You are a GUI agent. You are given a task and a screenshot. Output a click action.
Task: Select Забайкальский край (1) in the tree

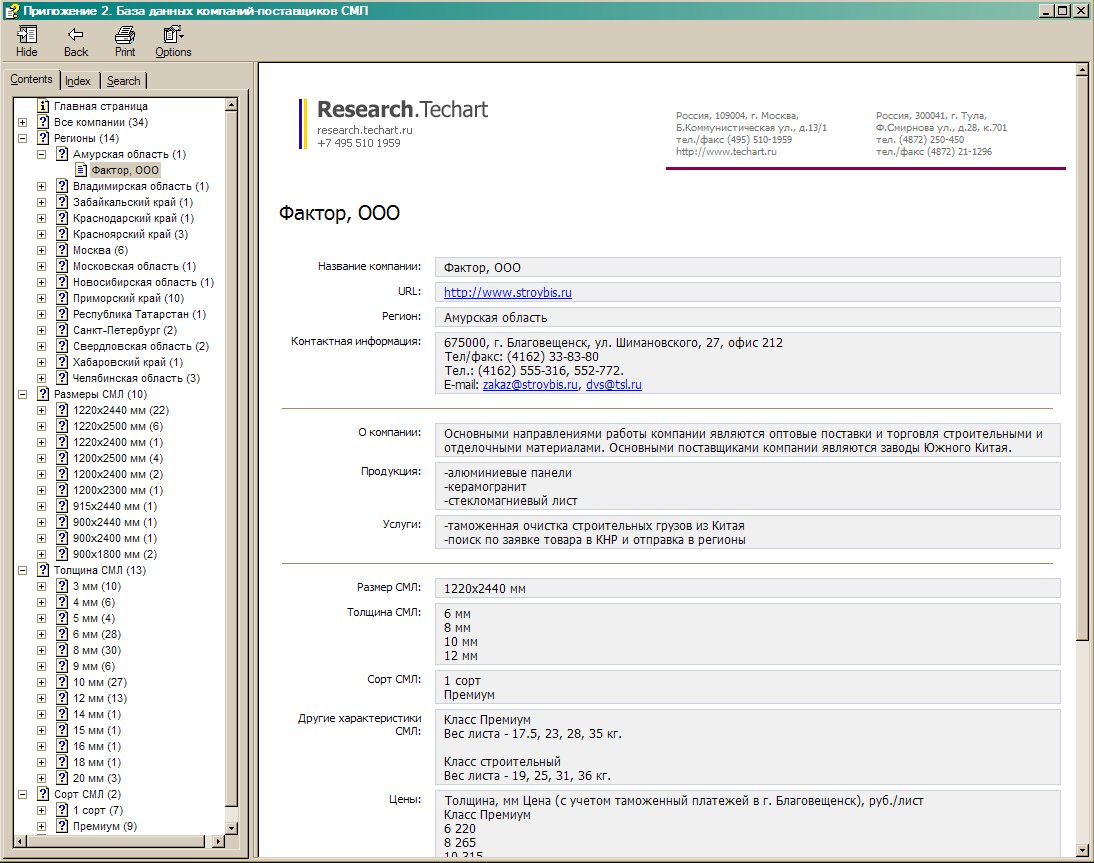point(133,202)
